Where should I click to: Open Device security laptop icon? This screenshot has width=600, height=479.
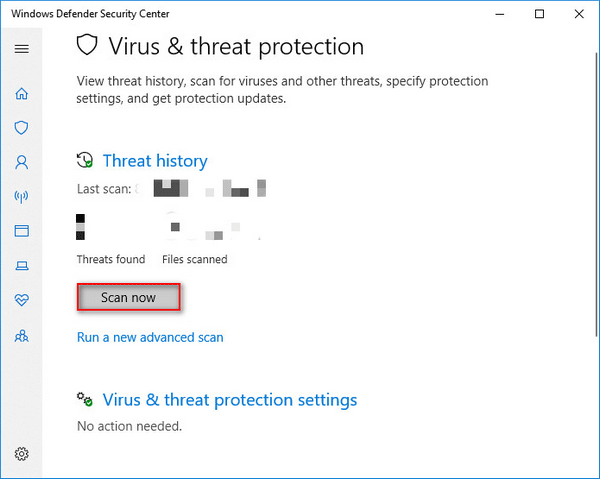pos(21,266)
